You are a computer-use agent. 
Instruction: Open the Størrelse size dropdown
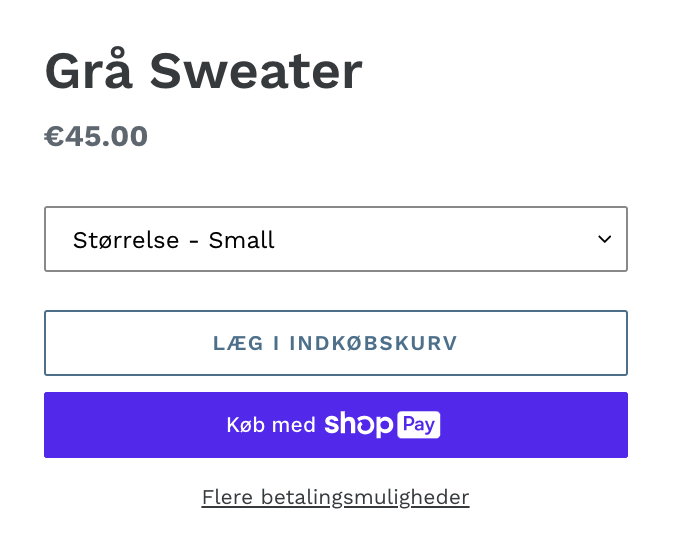point(335,239)
